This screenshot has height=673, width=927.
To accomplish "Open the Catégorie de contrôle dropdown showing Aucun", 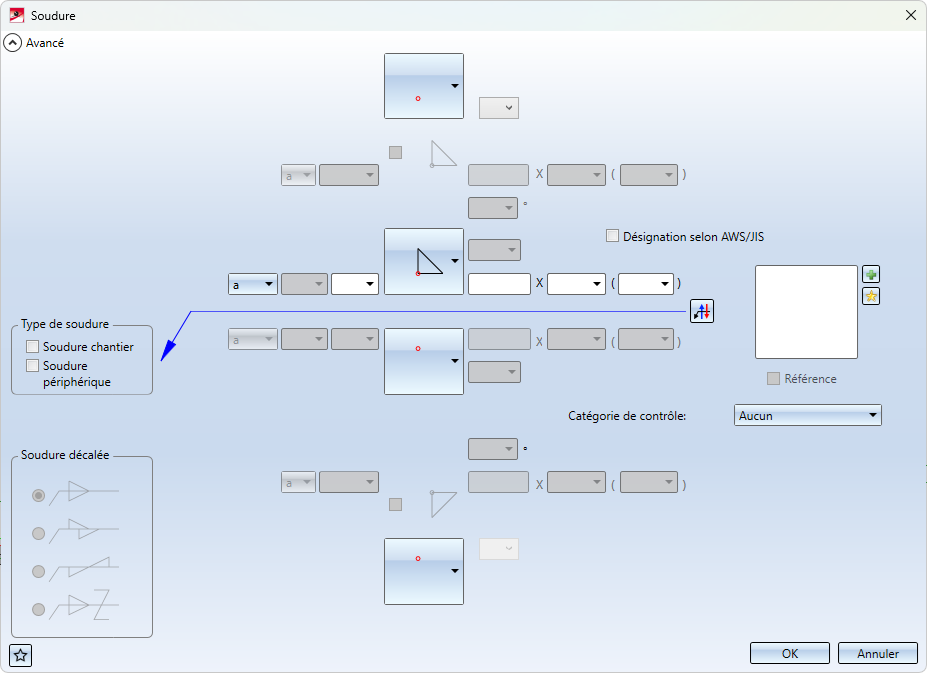I will 808,415.
